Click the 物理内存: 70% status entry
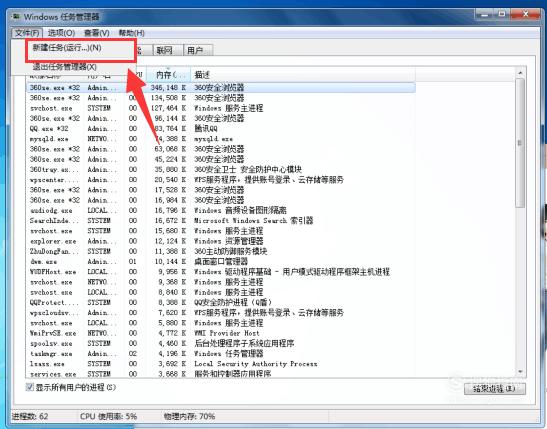This screenshot has width=547, height=429. [x=189, y=416]
